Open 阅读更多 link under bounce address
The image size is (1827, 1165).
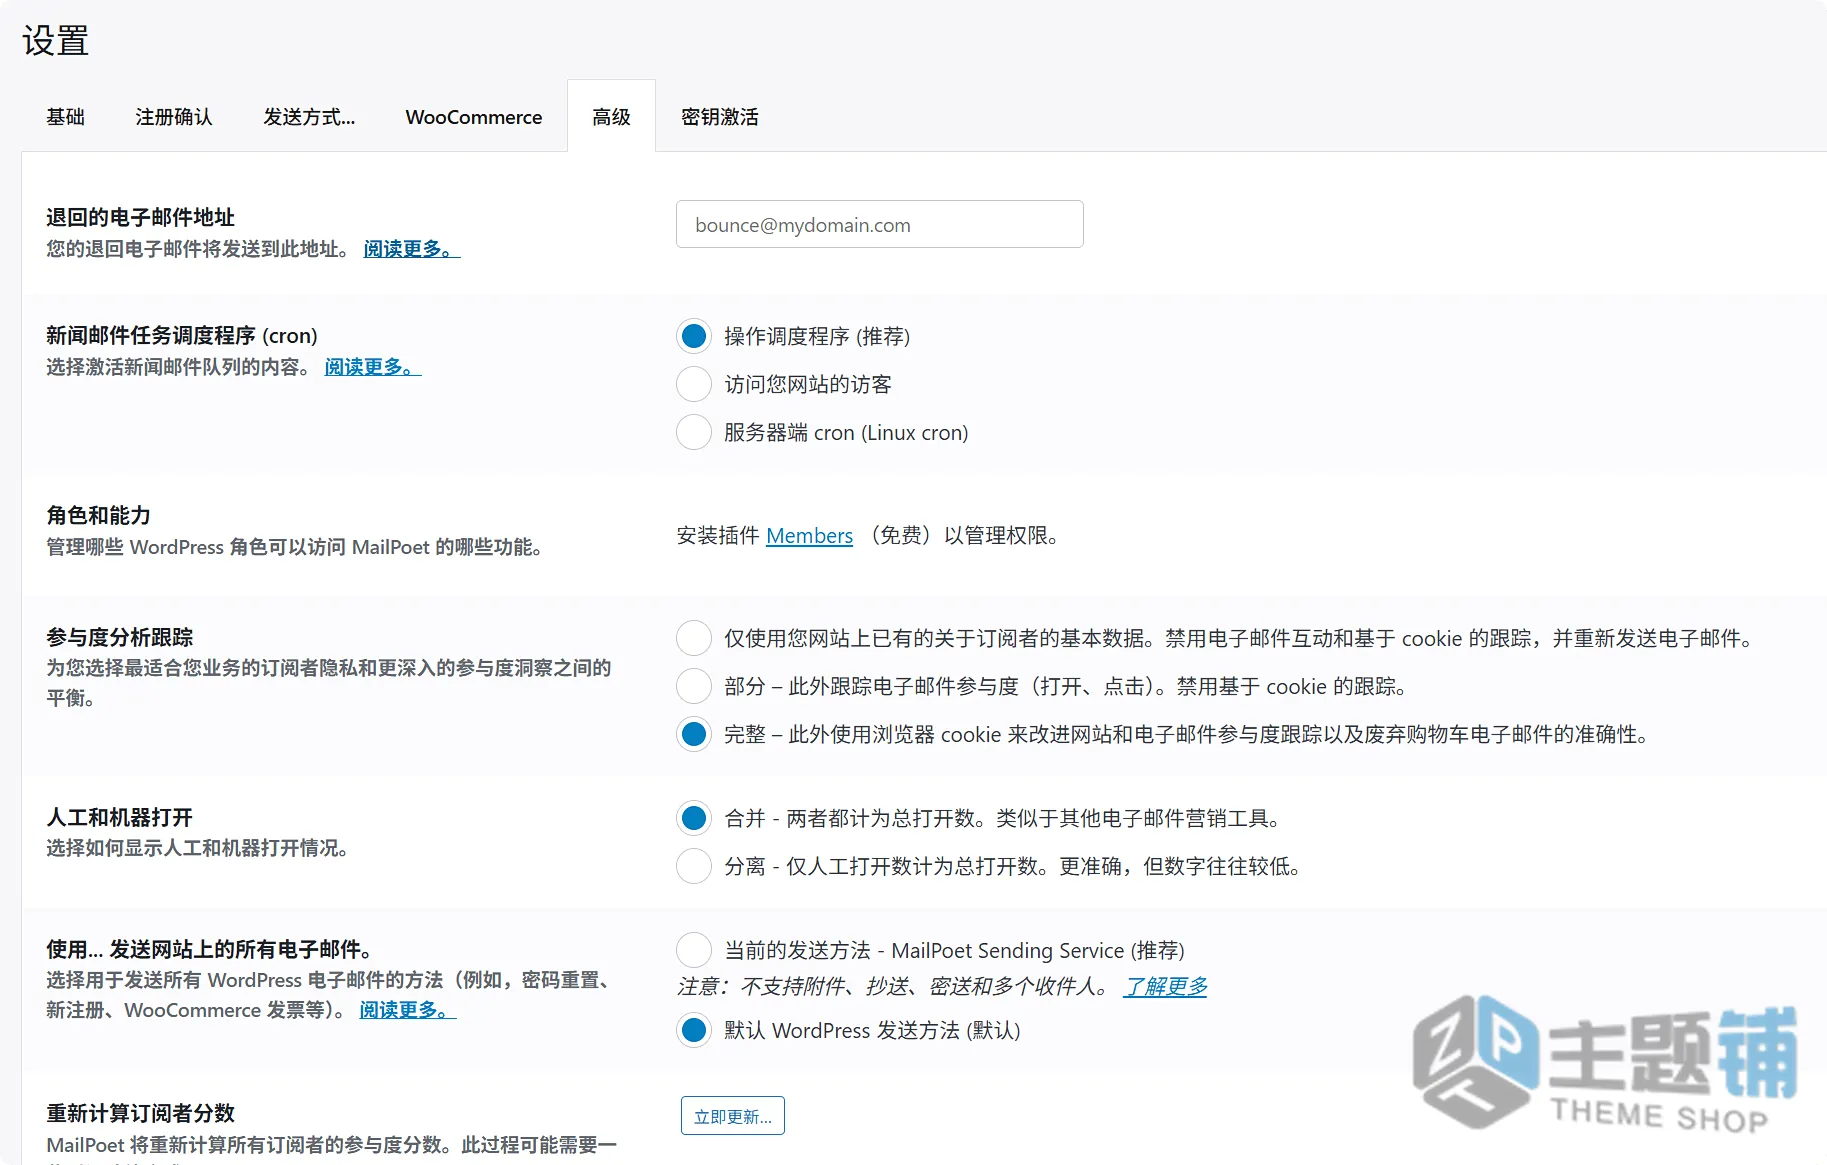point(411,249)
